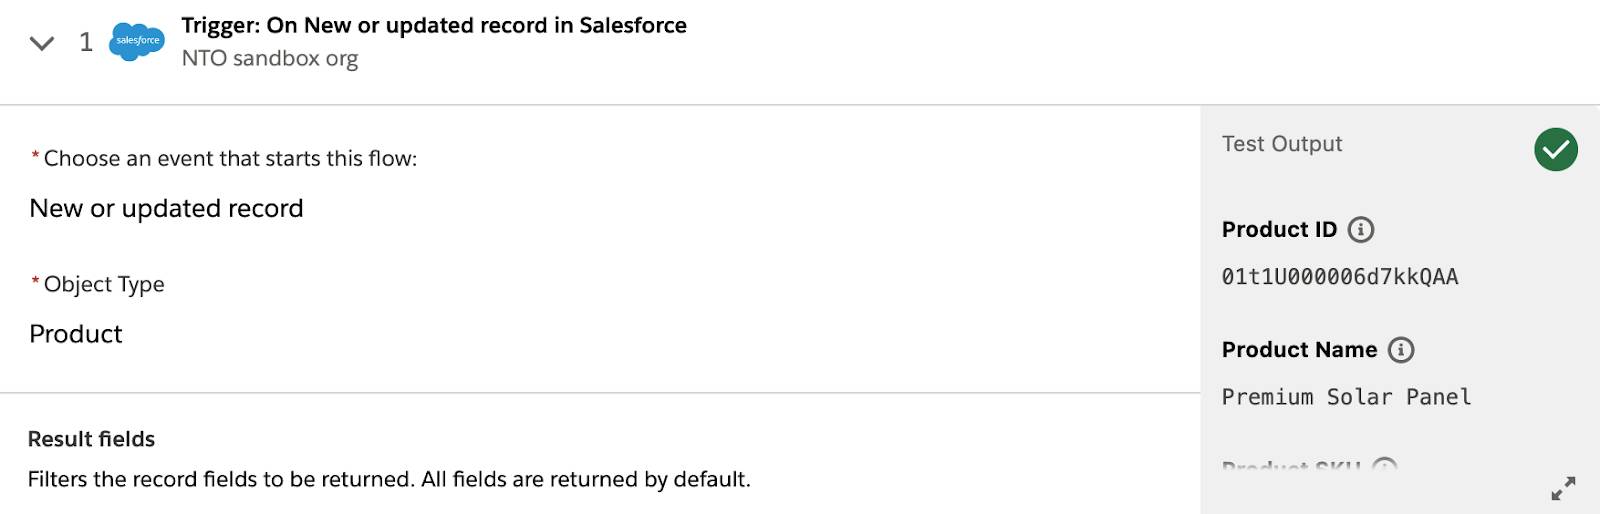Click the Result fields section heading

[92, 439]
